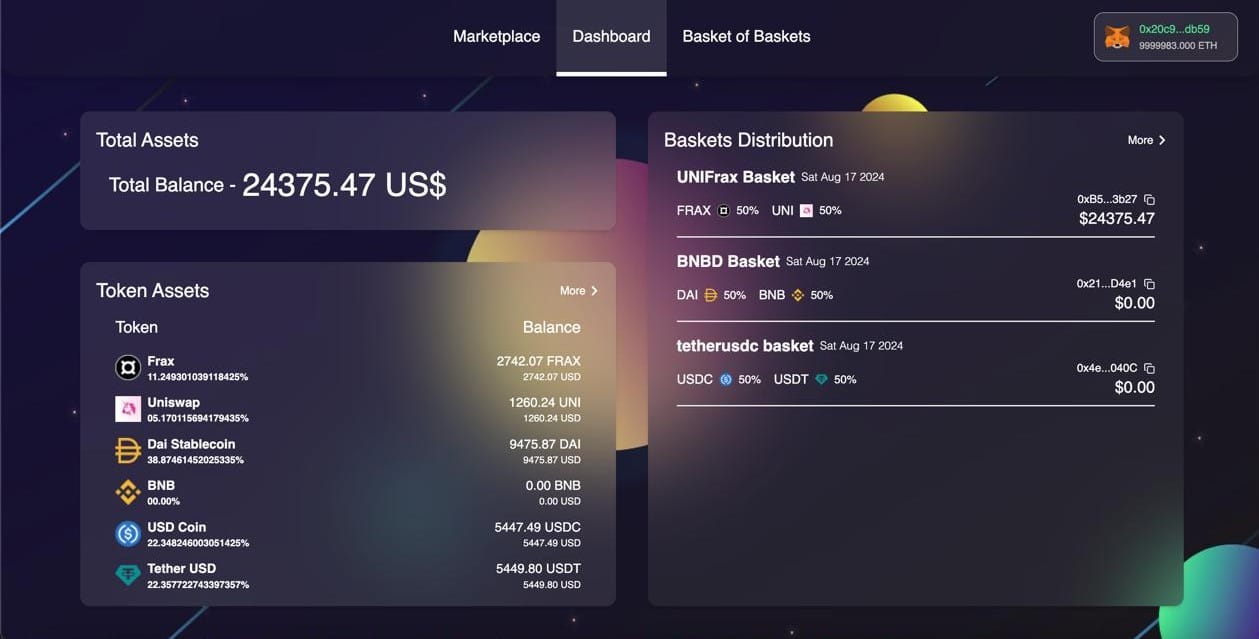Click the Total Assets heading

147,140
